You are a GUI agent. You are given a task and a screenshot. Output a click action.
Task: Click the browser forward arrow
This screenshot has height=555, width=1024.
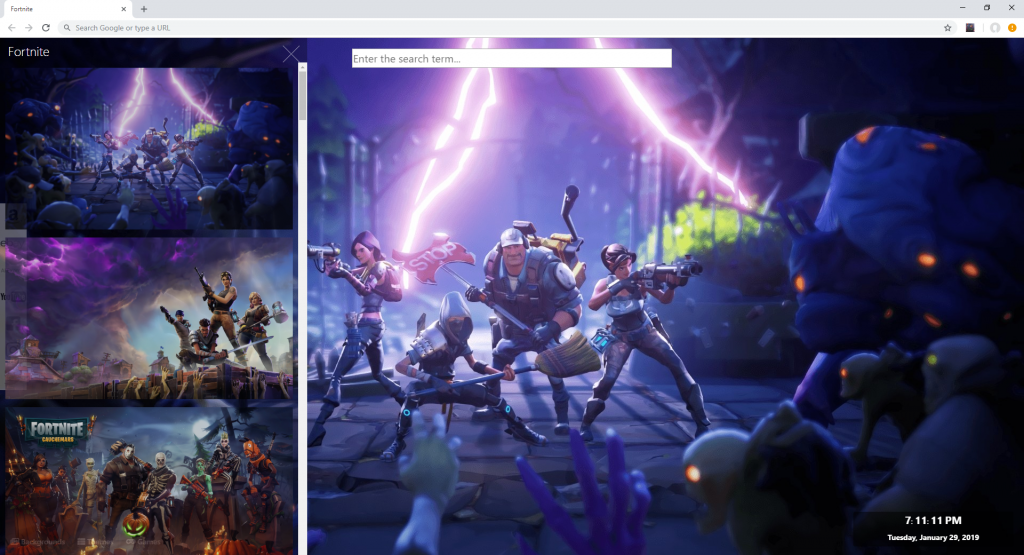pos(29,27)
